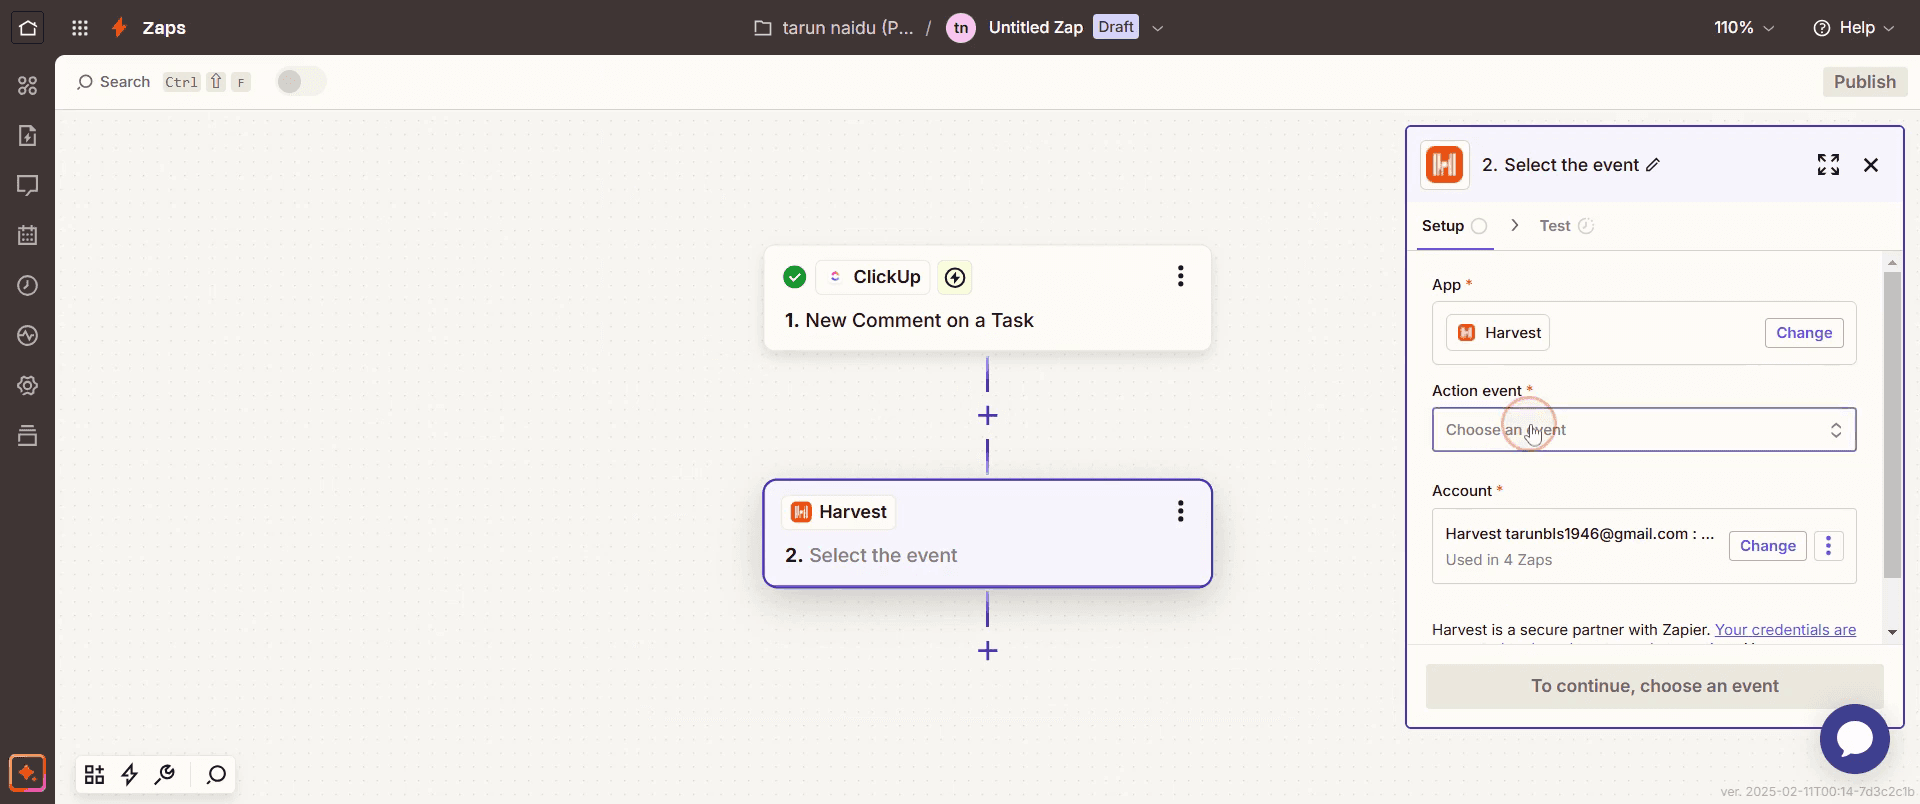This screenshot has width=1920, height=804.
Task: Click the lightning bolt icon in bottom toolbar
Action: coord(130,775)
